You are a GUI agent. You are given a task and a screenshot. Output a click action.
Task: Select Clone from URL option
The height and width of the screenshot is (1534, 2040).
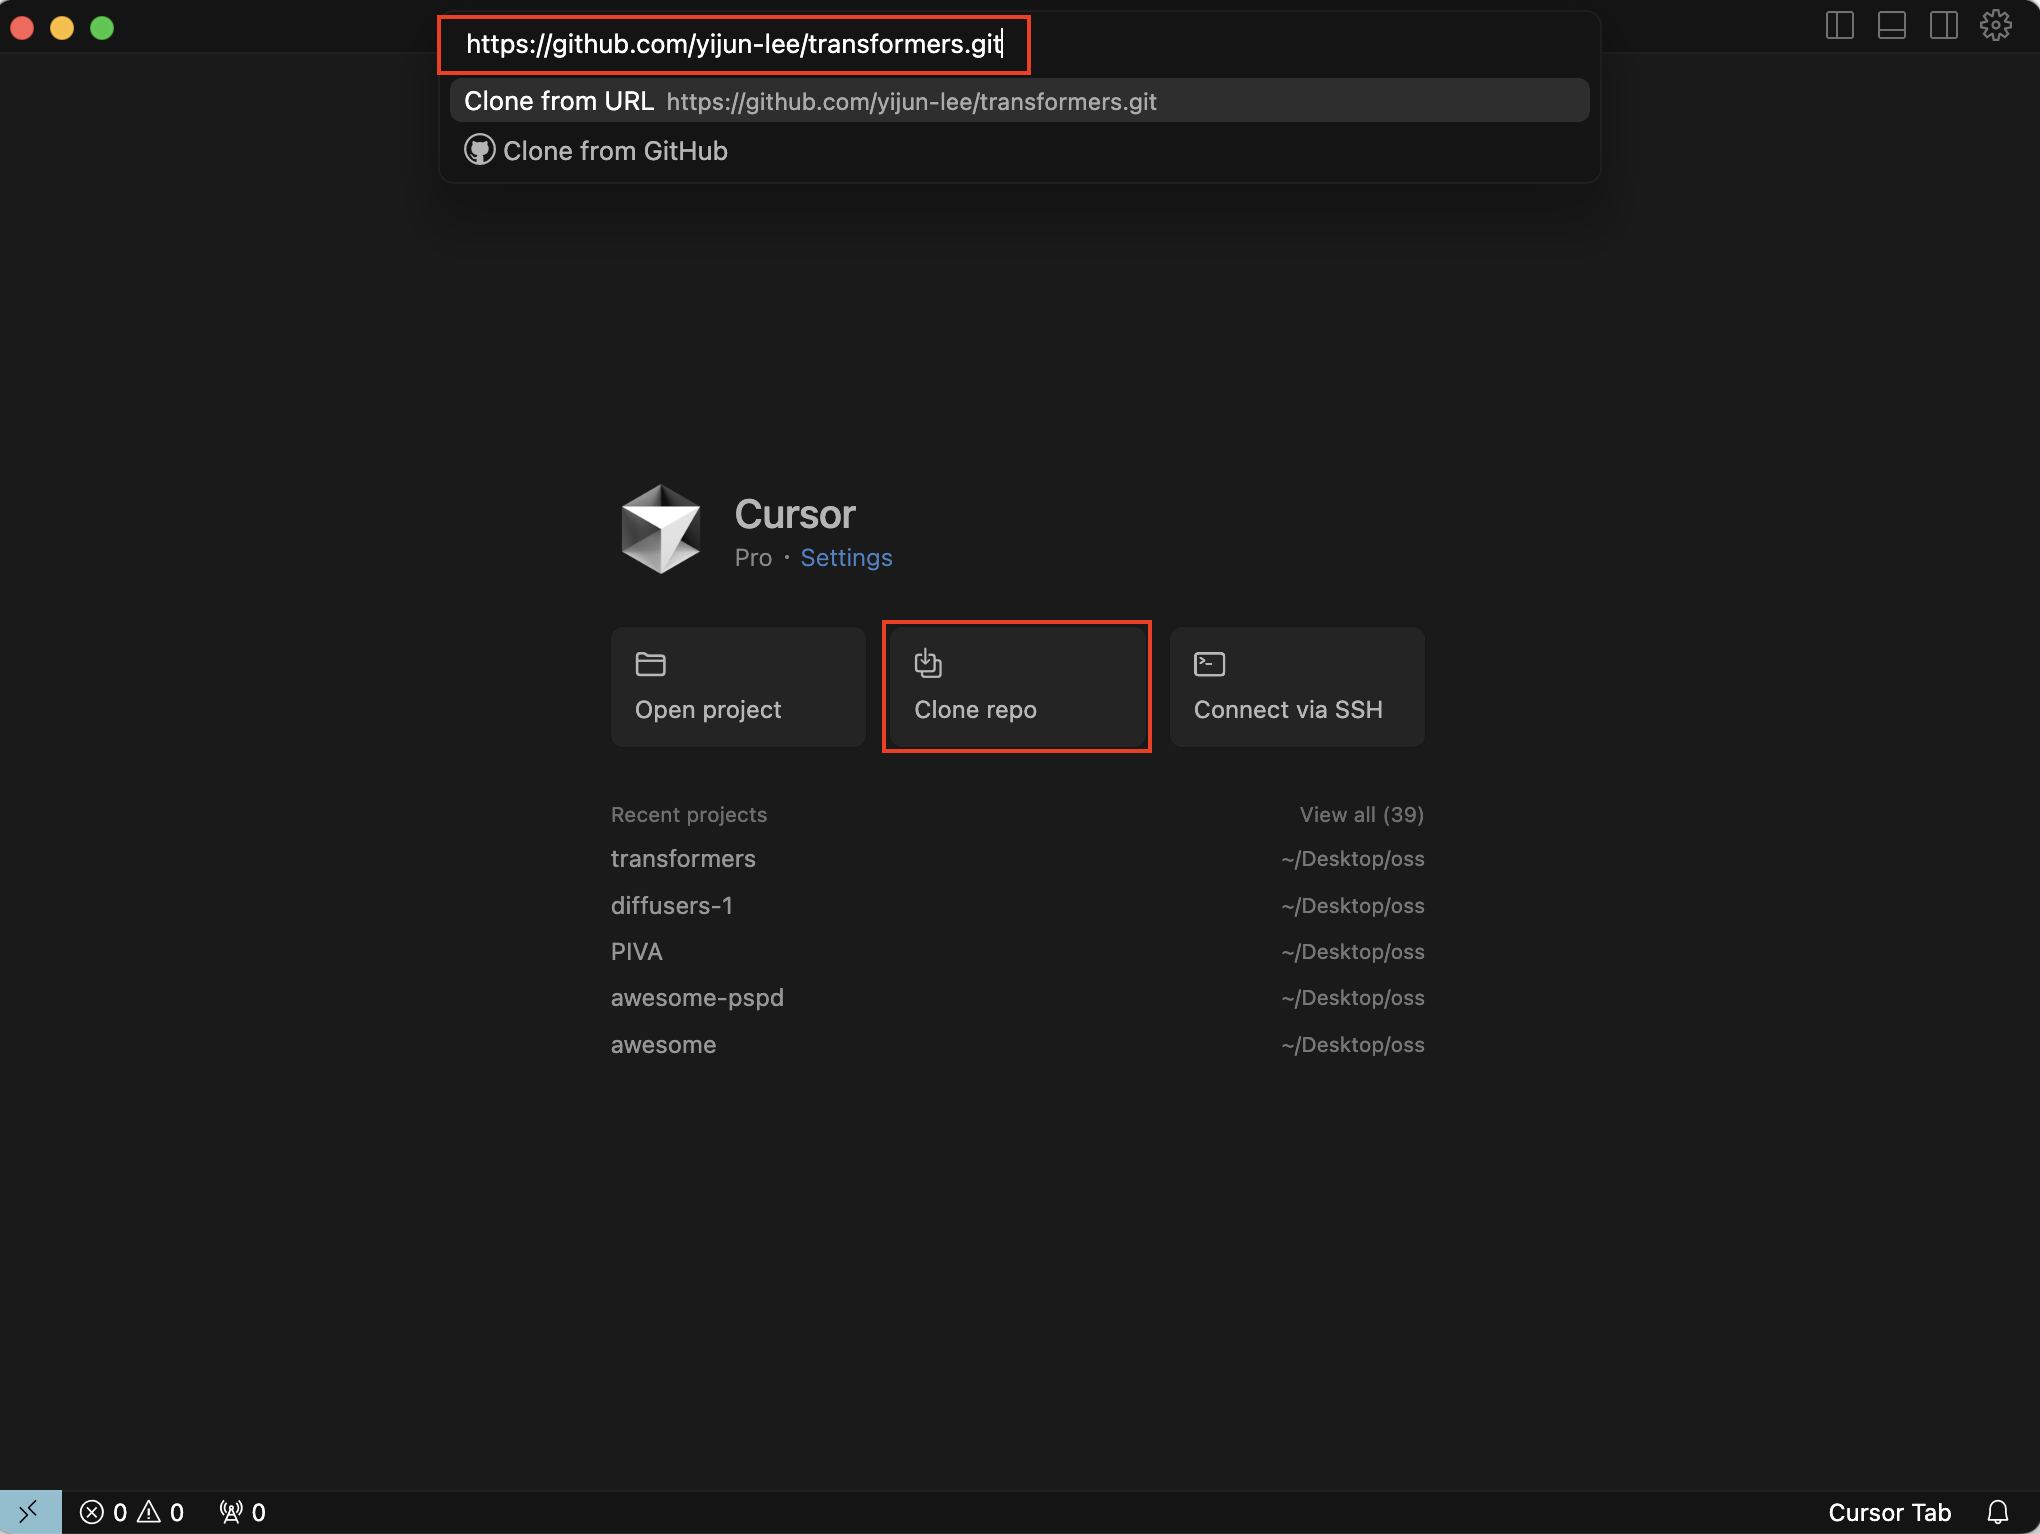click(1019, 101)
